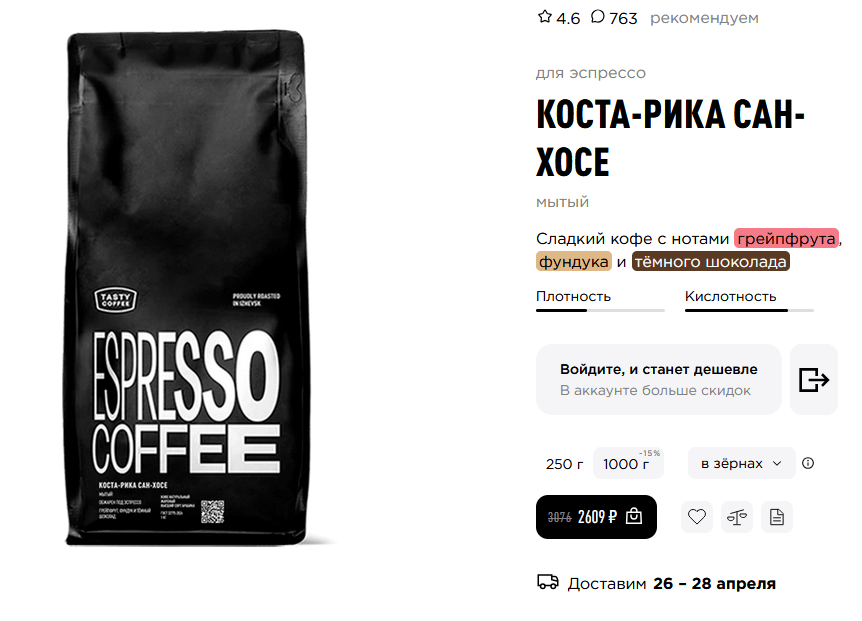Viewport: 862px width, 621px height.
Task: Click the delivery truck icon
Action: click(x=548, y=582)
